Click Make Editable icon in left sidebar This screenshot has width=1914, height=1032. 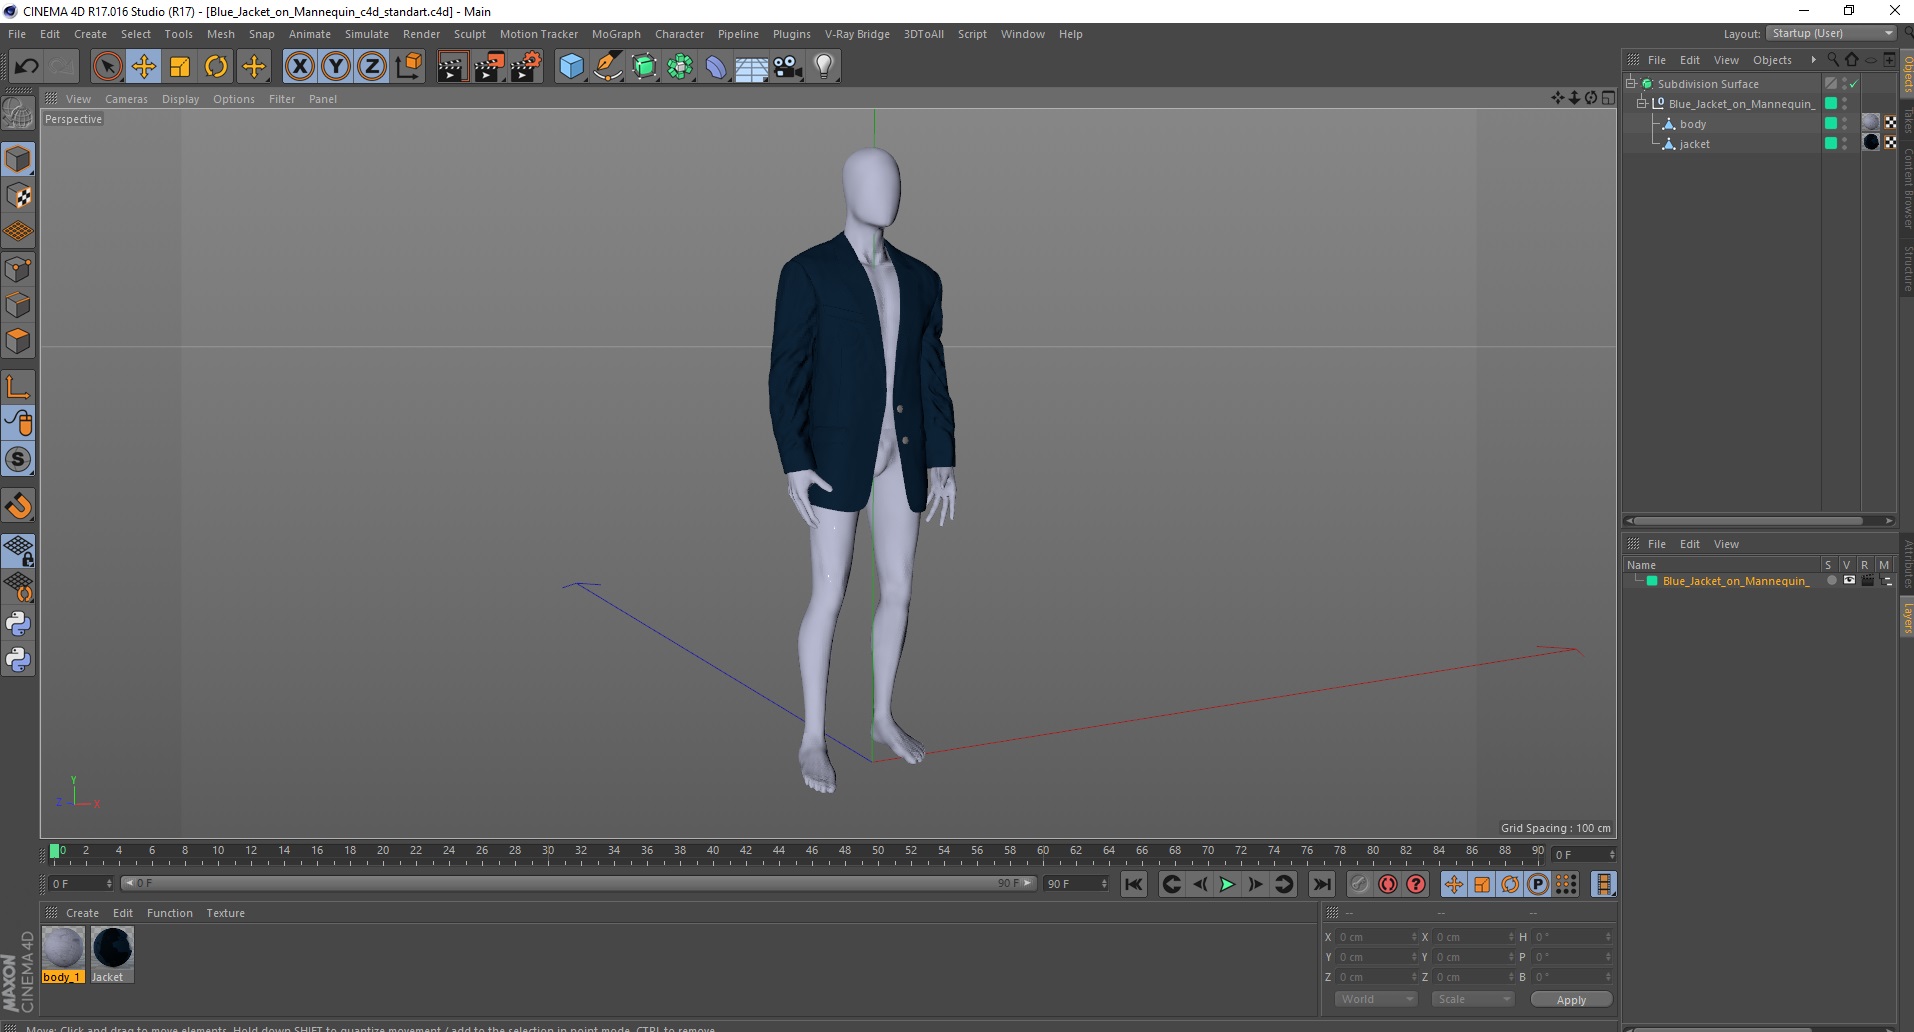click(x=18, y=113)
